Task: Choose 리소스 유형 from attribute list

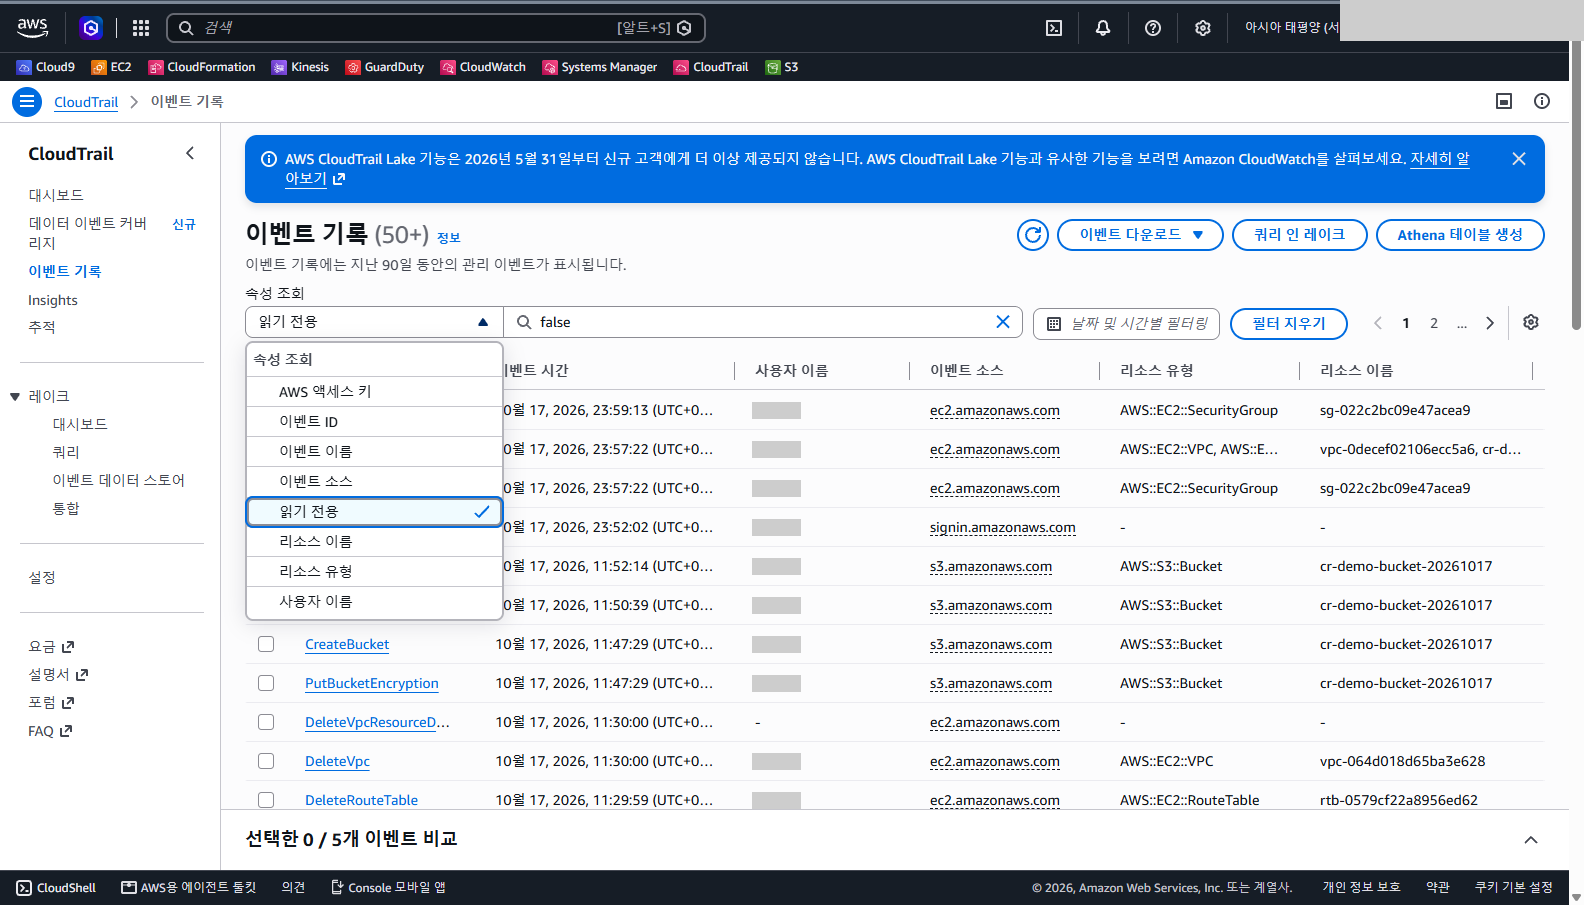Action: (374, 571)
